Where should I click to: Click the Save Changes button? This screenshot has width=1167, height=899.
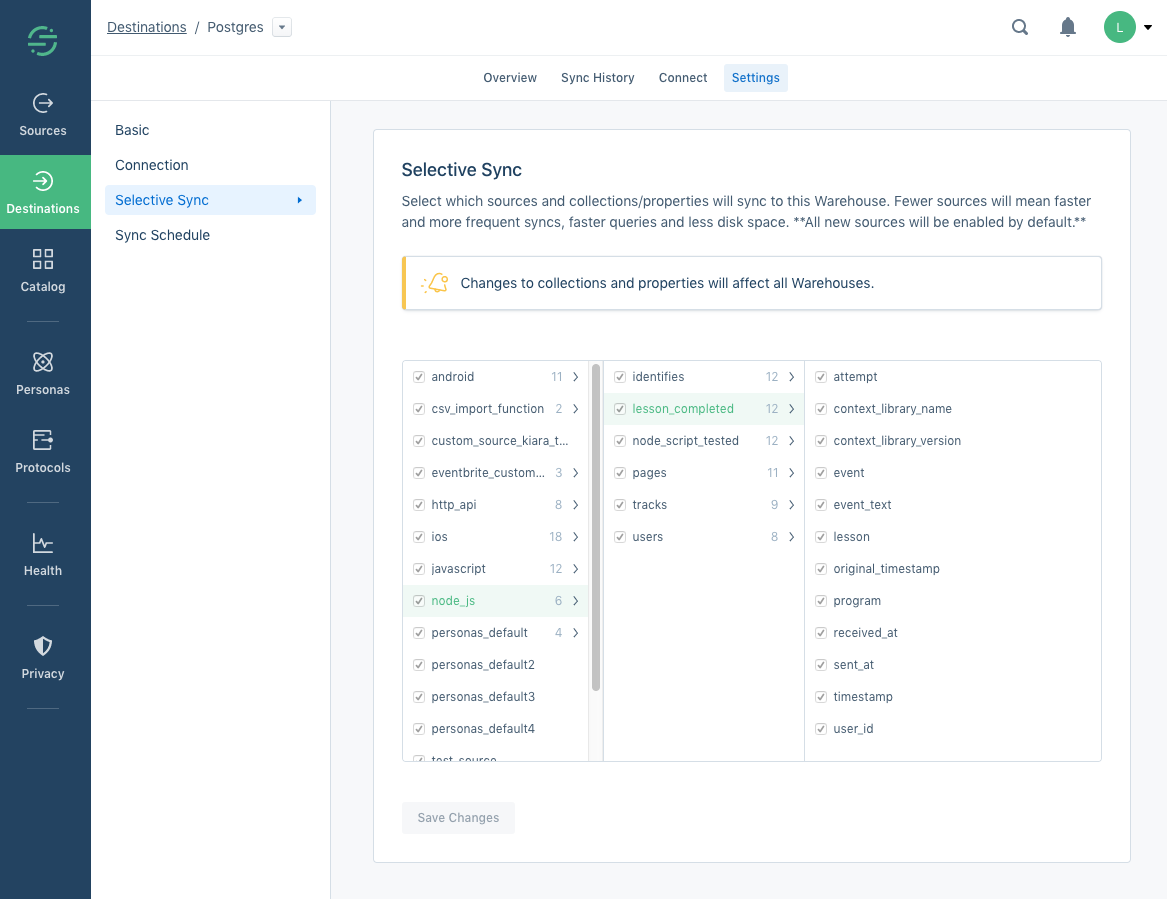tap(458, 818)
